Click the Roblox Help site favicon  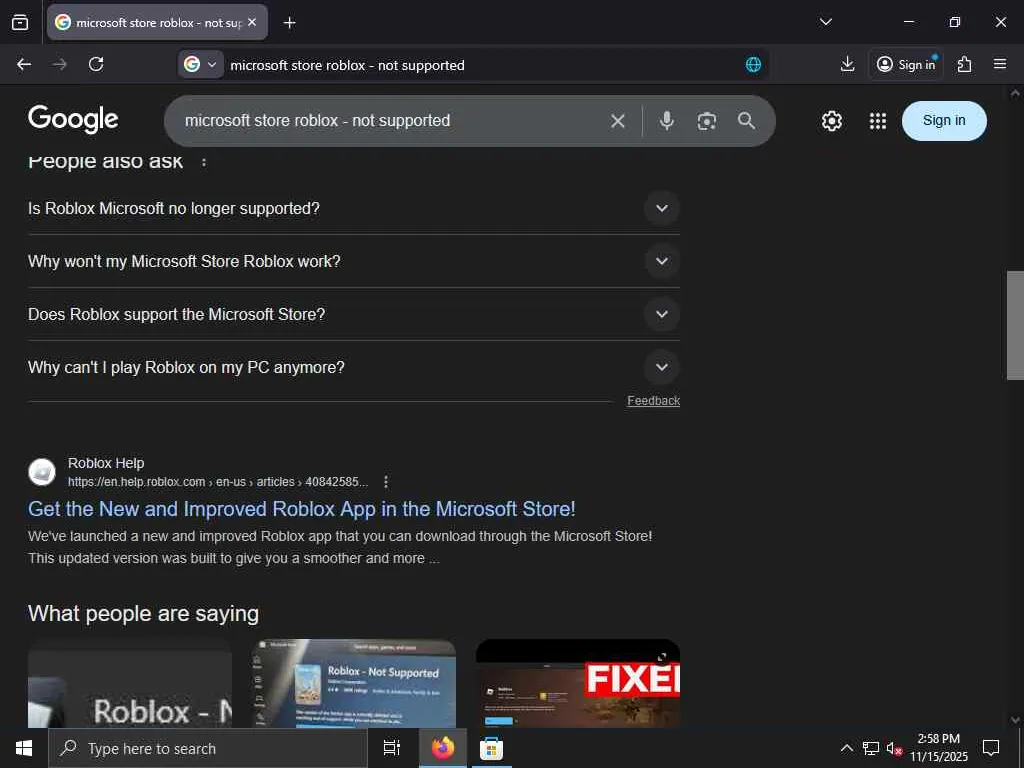click(42, 472)
